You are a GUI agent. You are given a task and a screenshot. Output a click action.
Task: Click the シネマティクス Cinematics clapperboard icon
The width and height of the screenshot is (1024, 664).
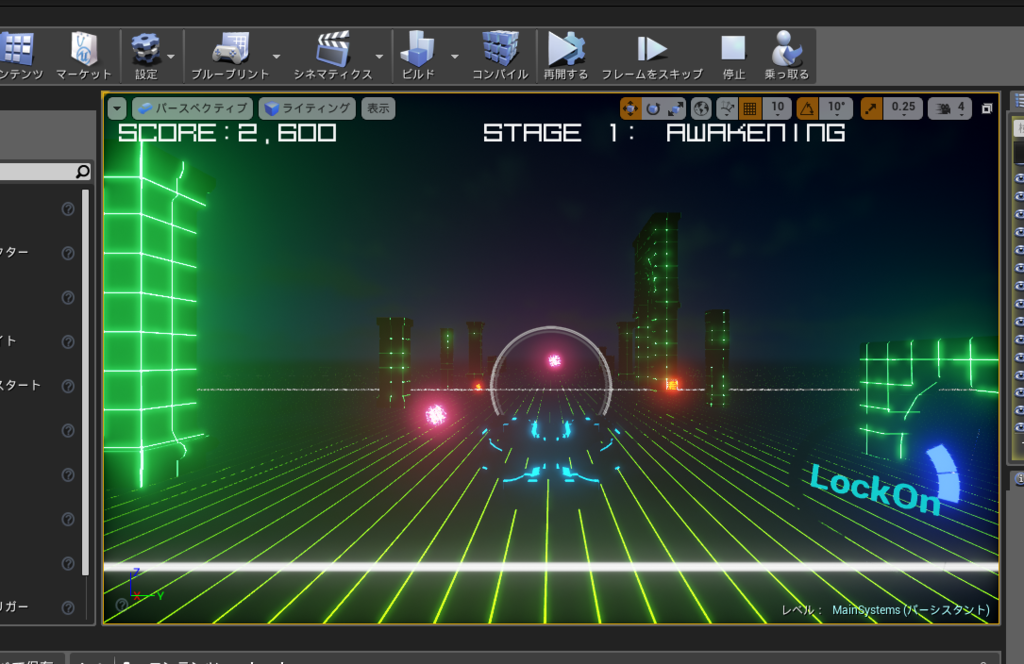[333, 55]
